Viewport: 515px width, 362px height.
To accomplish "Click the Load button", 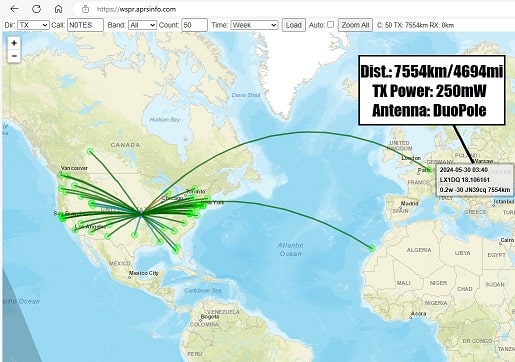I will [x=294, y=25].
